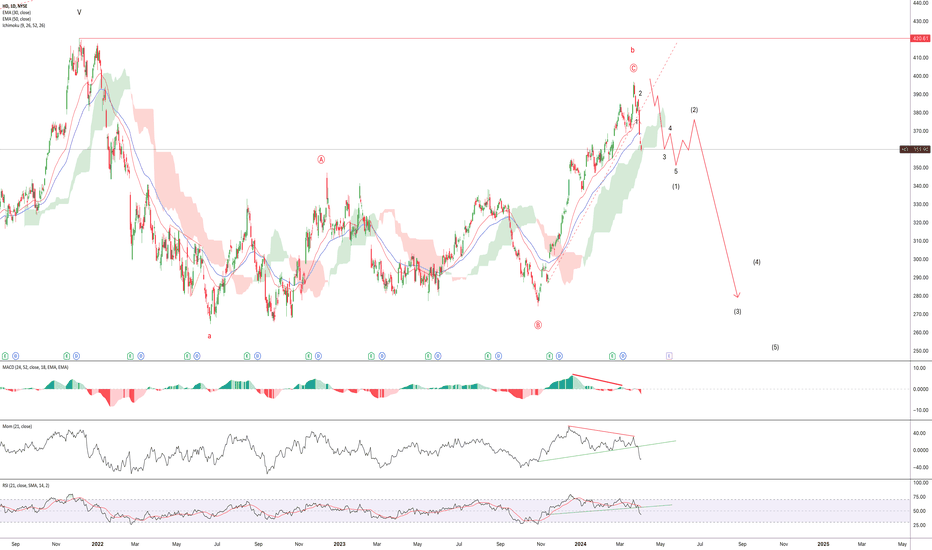Open the November 2021 earnings marker
Screen dimensions: 932x550
[67, 356]
